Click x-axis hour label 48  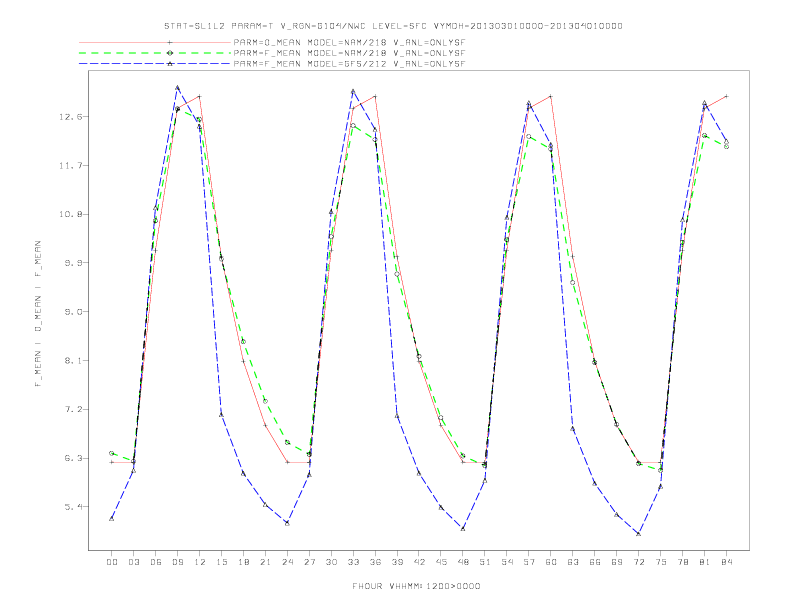[x=463, y=562]
